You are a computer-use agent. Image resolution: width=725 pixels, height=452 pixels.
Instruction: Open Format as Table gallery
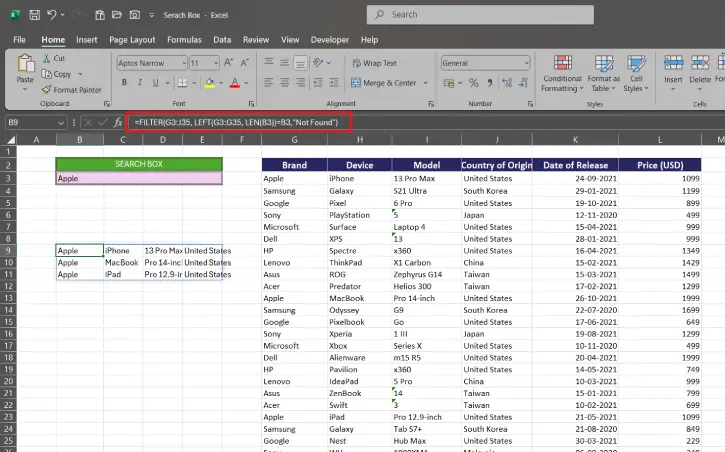coord(604,73)
